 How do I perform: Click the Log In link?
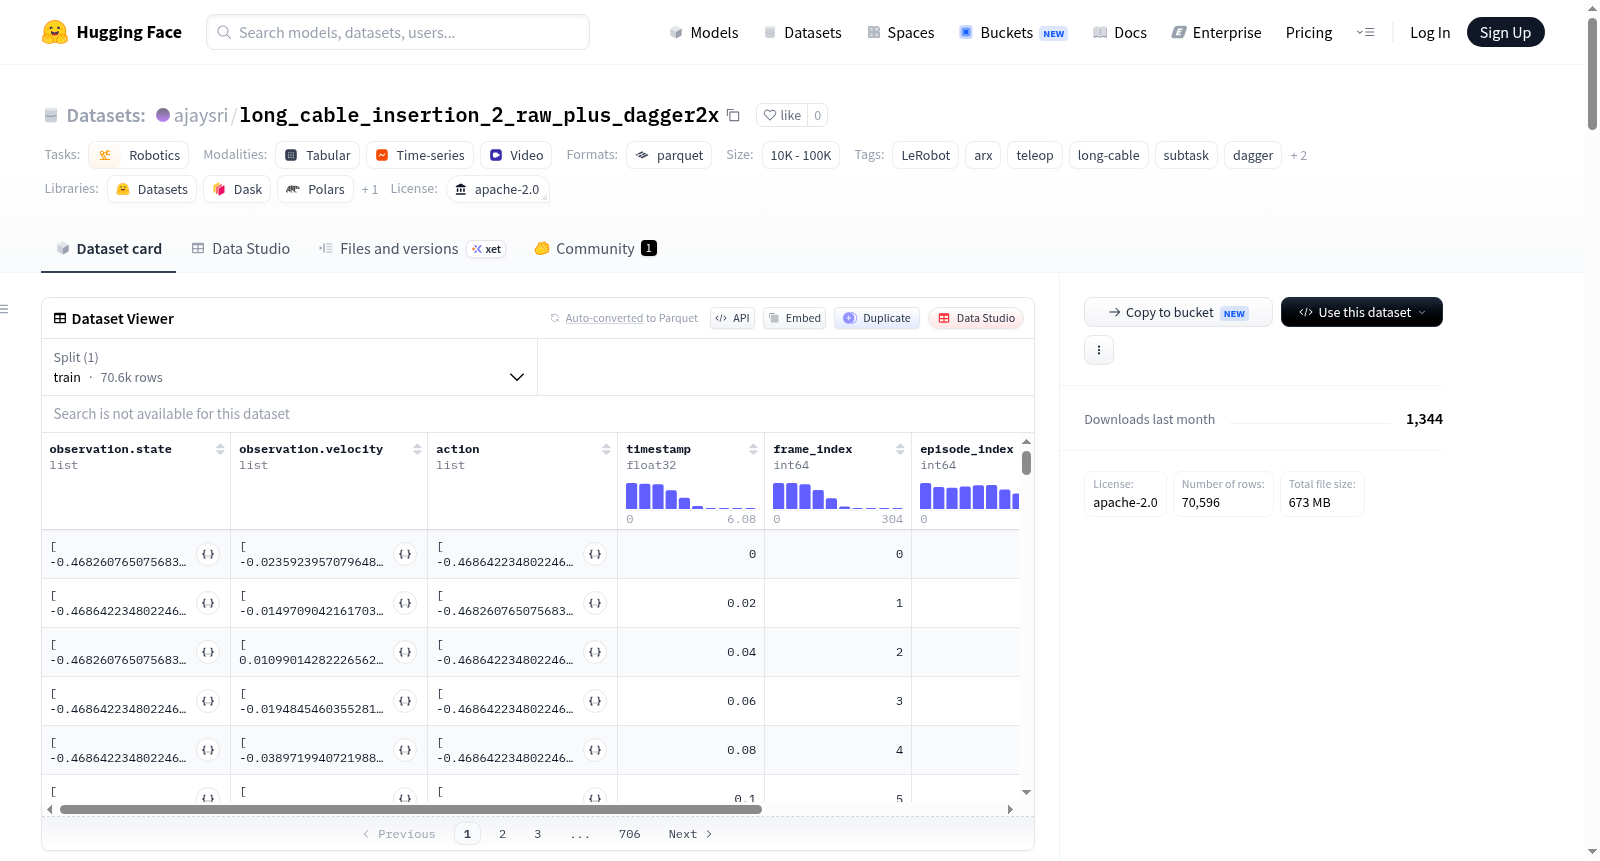[x=1430, y=32]
